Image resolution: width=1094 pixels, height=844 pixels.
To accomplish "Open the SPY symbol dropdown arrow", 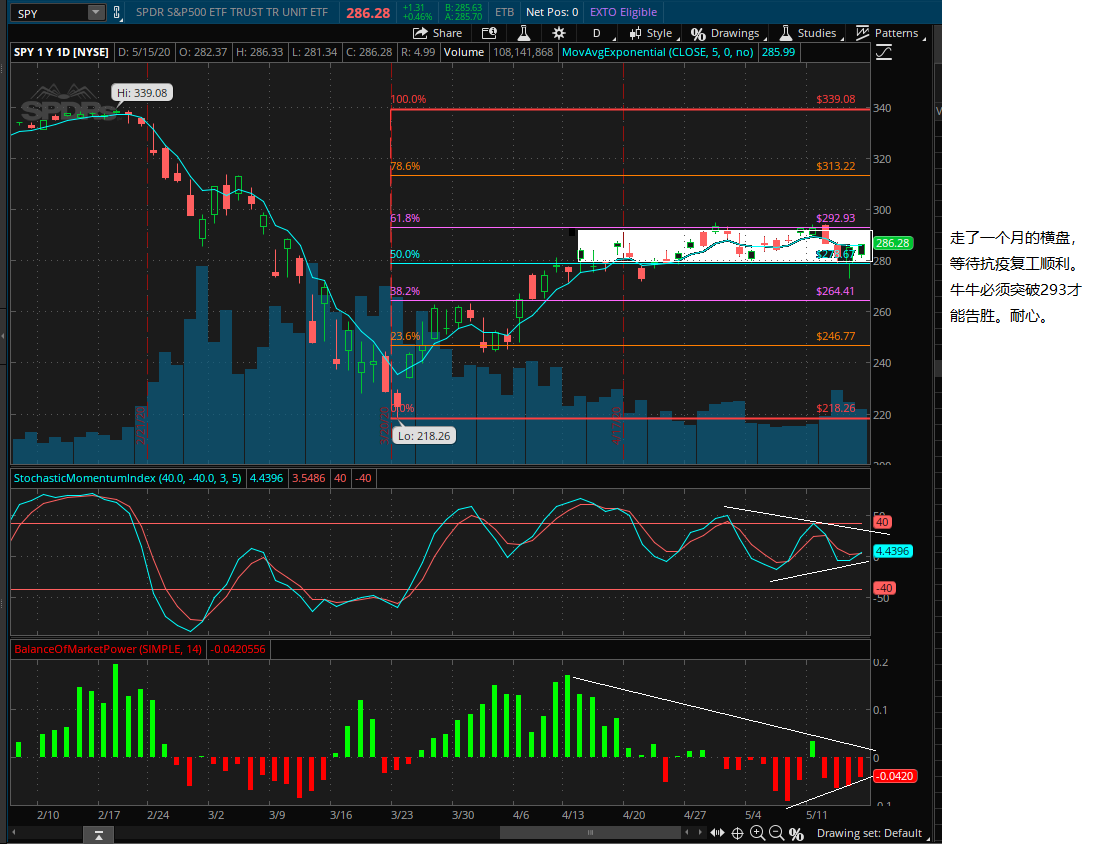I will point(96,13).
